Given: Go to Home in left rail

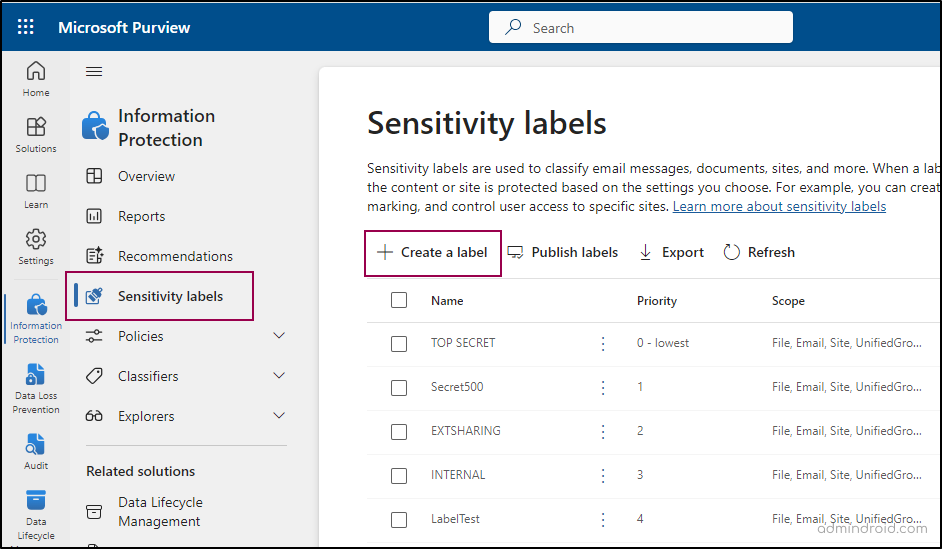Looking at the screenshot, I should (36, 78).
